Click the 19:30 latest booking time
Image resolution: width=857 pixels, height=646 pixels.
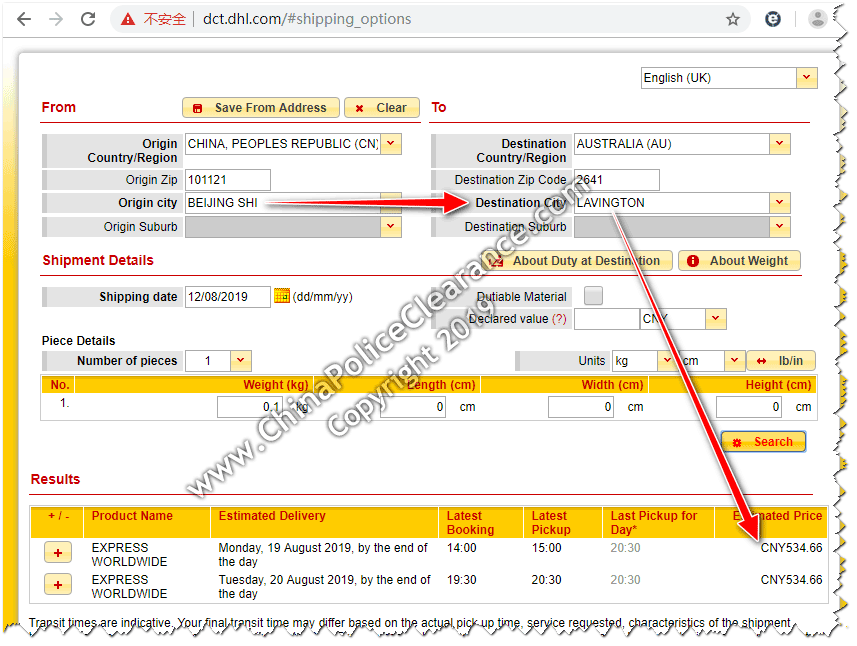[x=462, y=580]
